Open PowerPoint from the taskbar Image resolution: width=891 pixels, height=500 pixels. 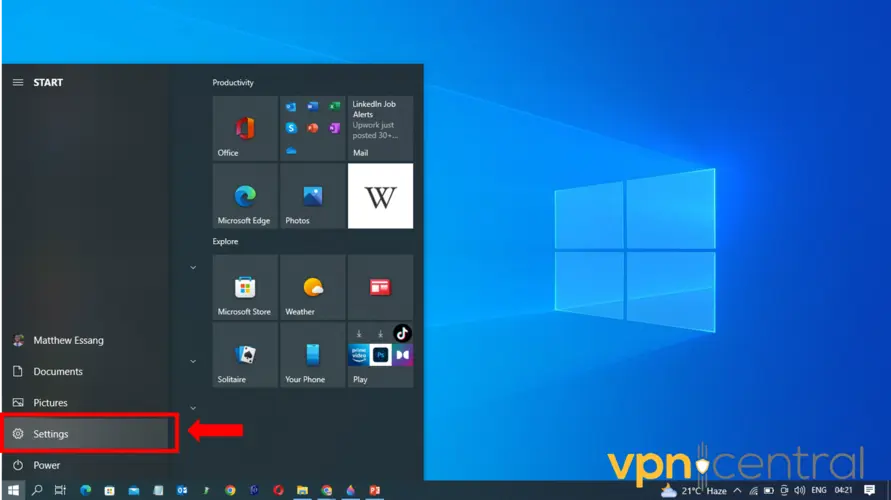pos(374,490)
